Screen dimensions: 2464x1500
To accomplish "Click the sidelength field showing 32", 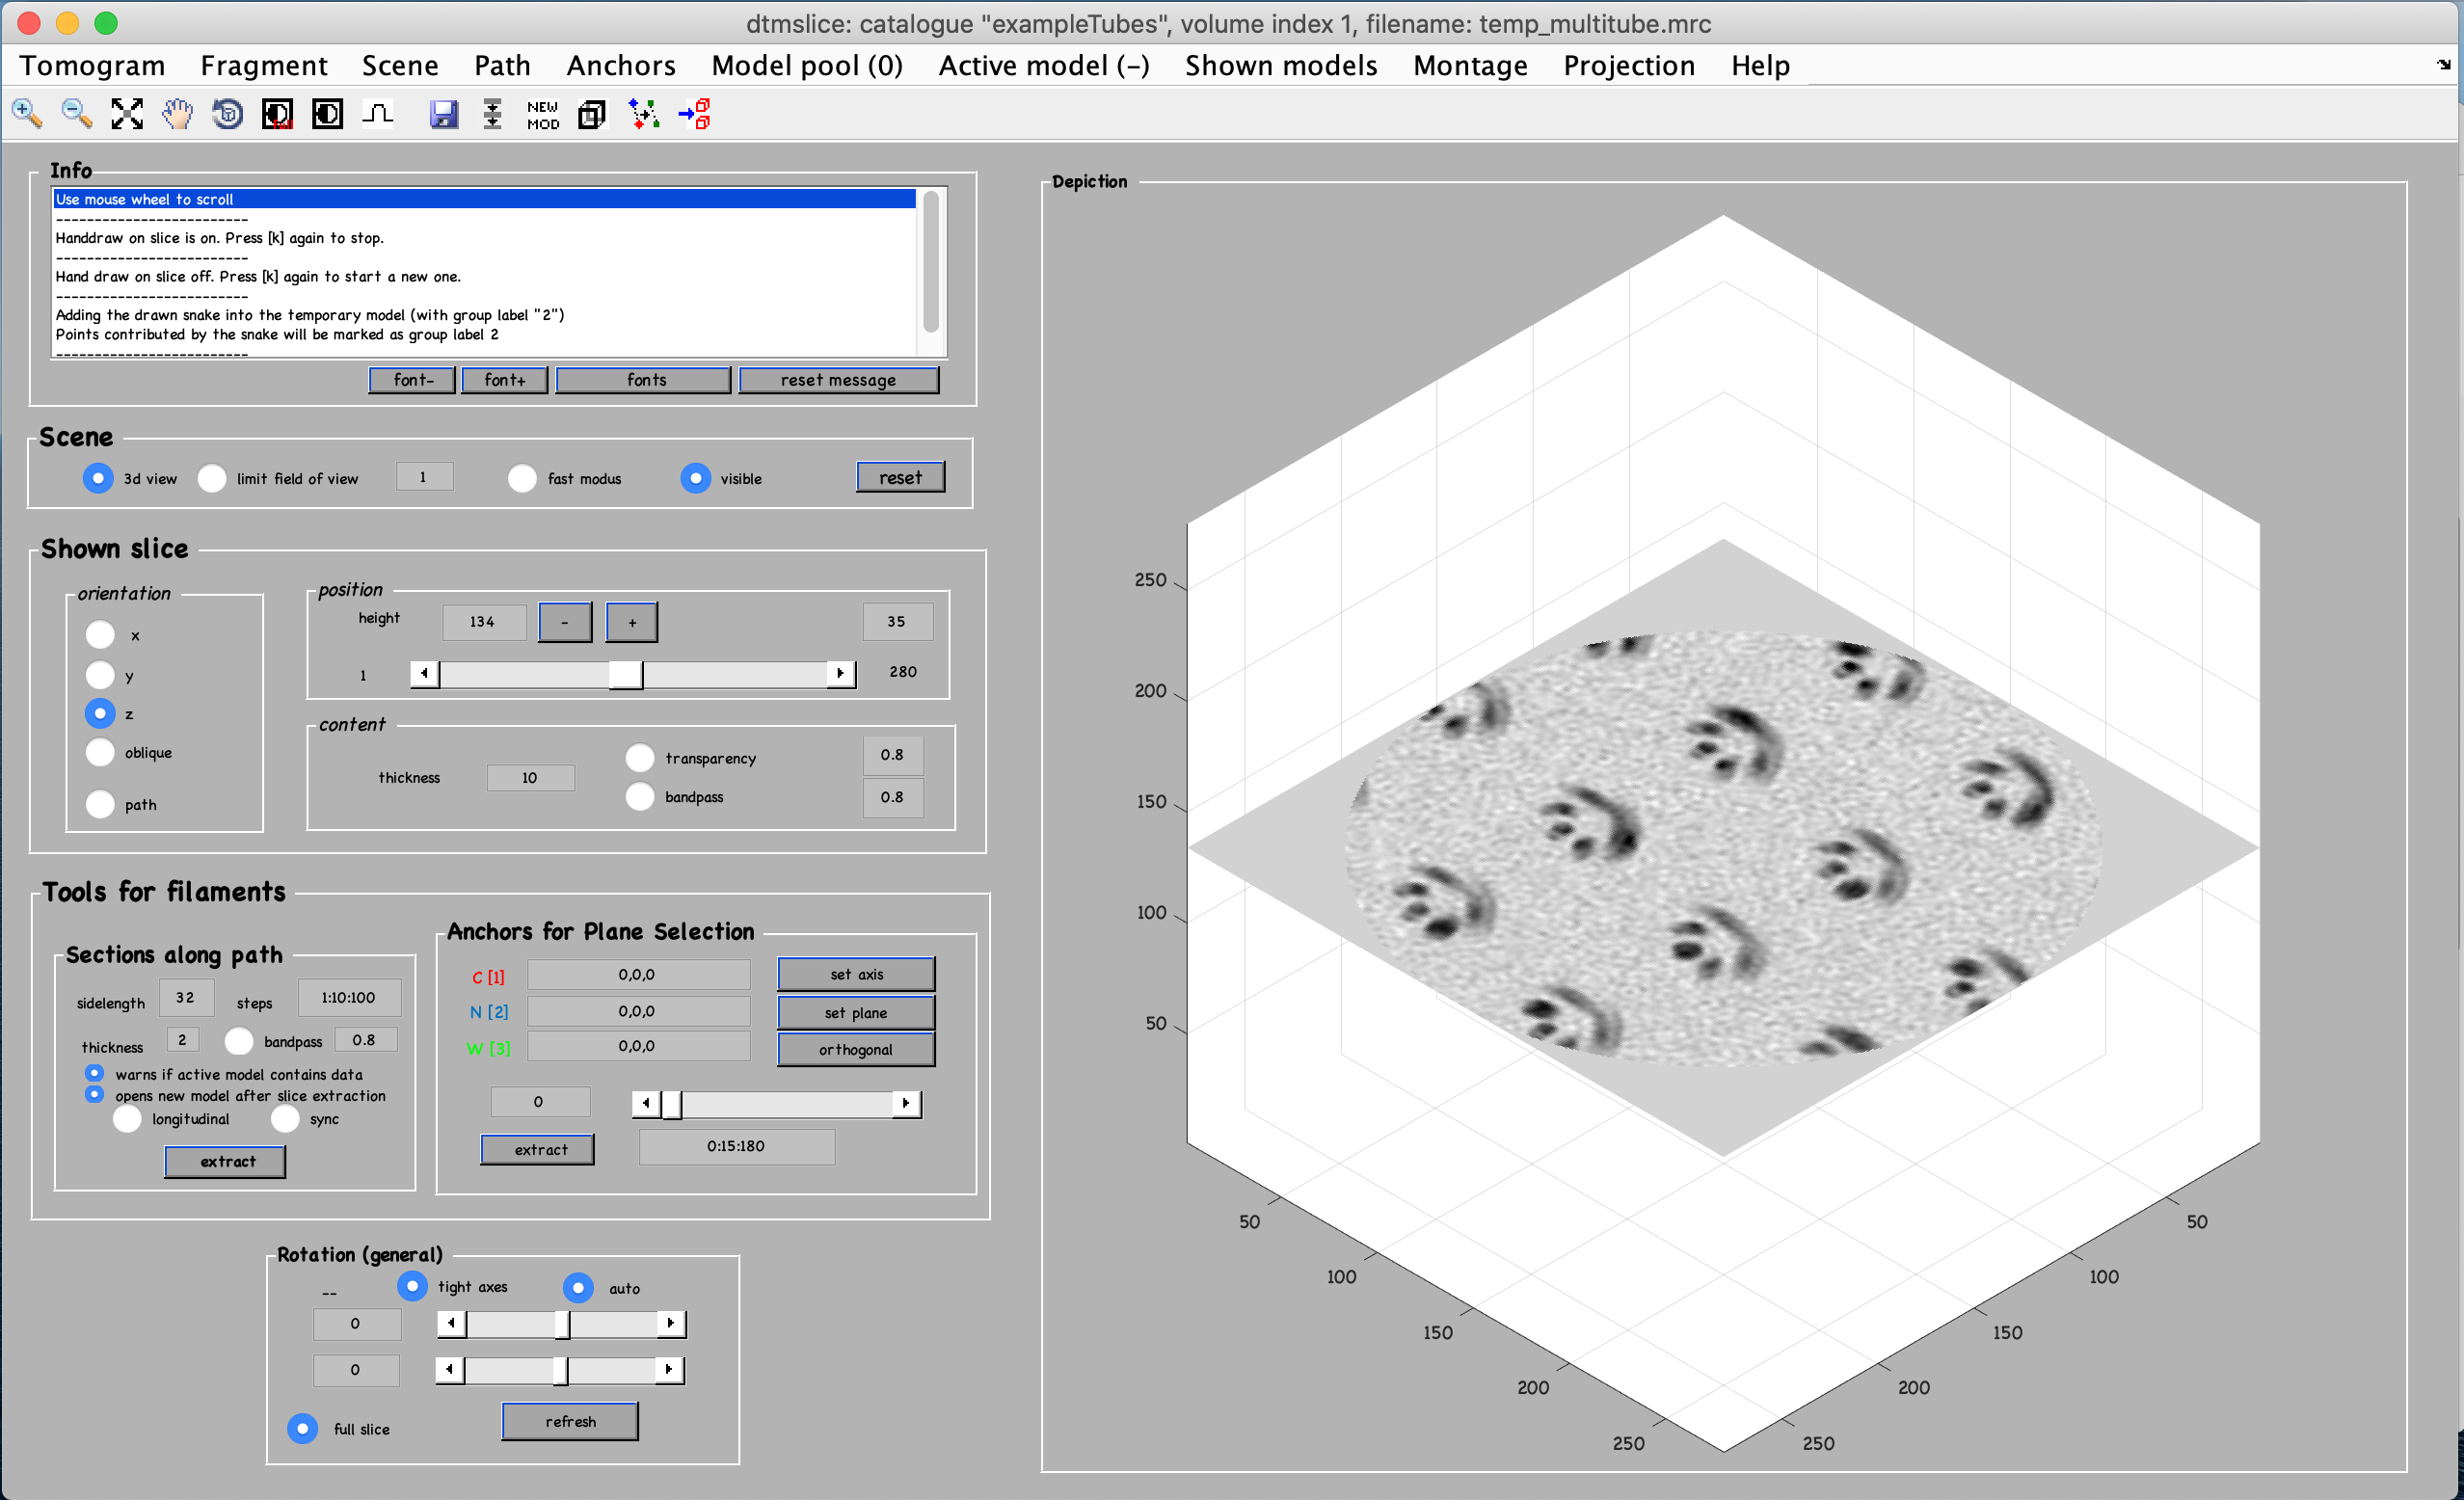I will pos(186,997).
